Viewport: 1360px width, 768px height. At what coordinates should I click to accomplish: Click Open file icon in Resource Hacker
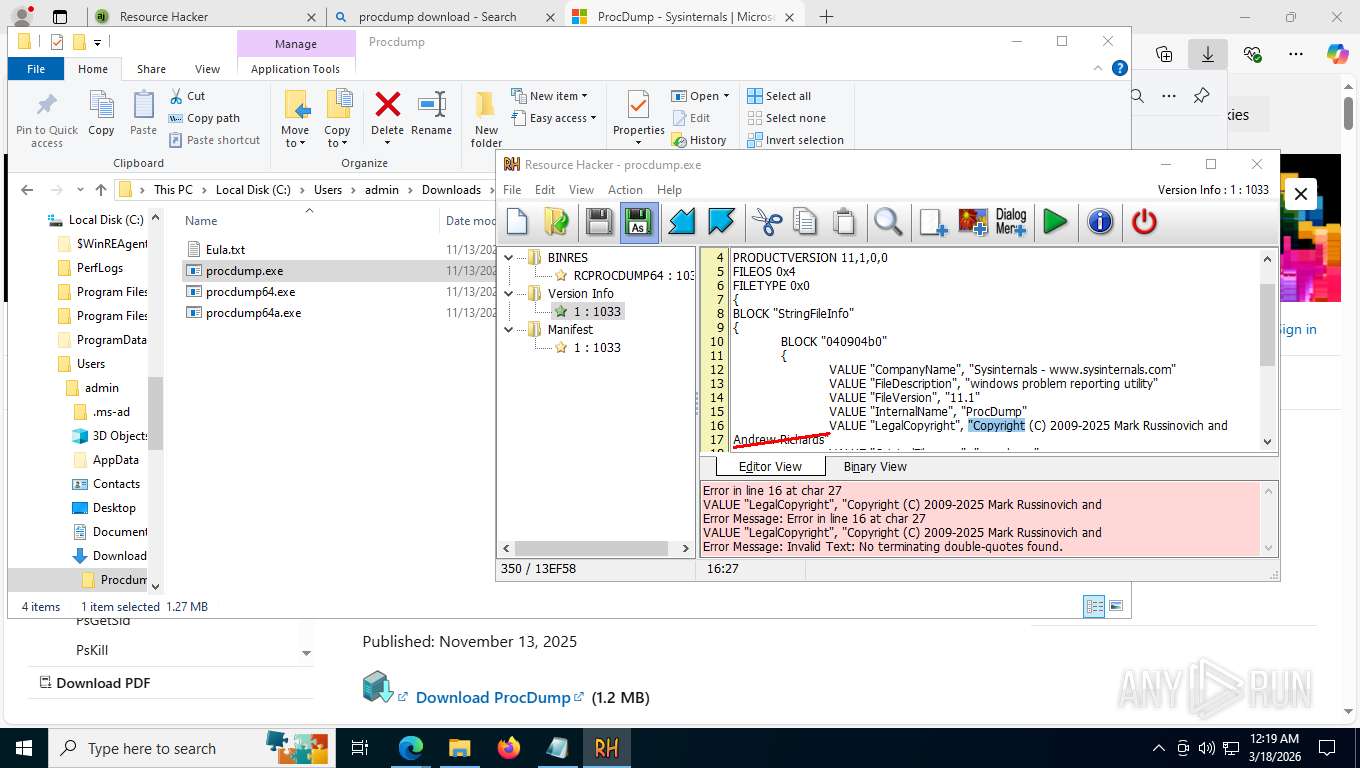pyautogui.click(x=557, y=222)
